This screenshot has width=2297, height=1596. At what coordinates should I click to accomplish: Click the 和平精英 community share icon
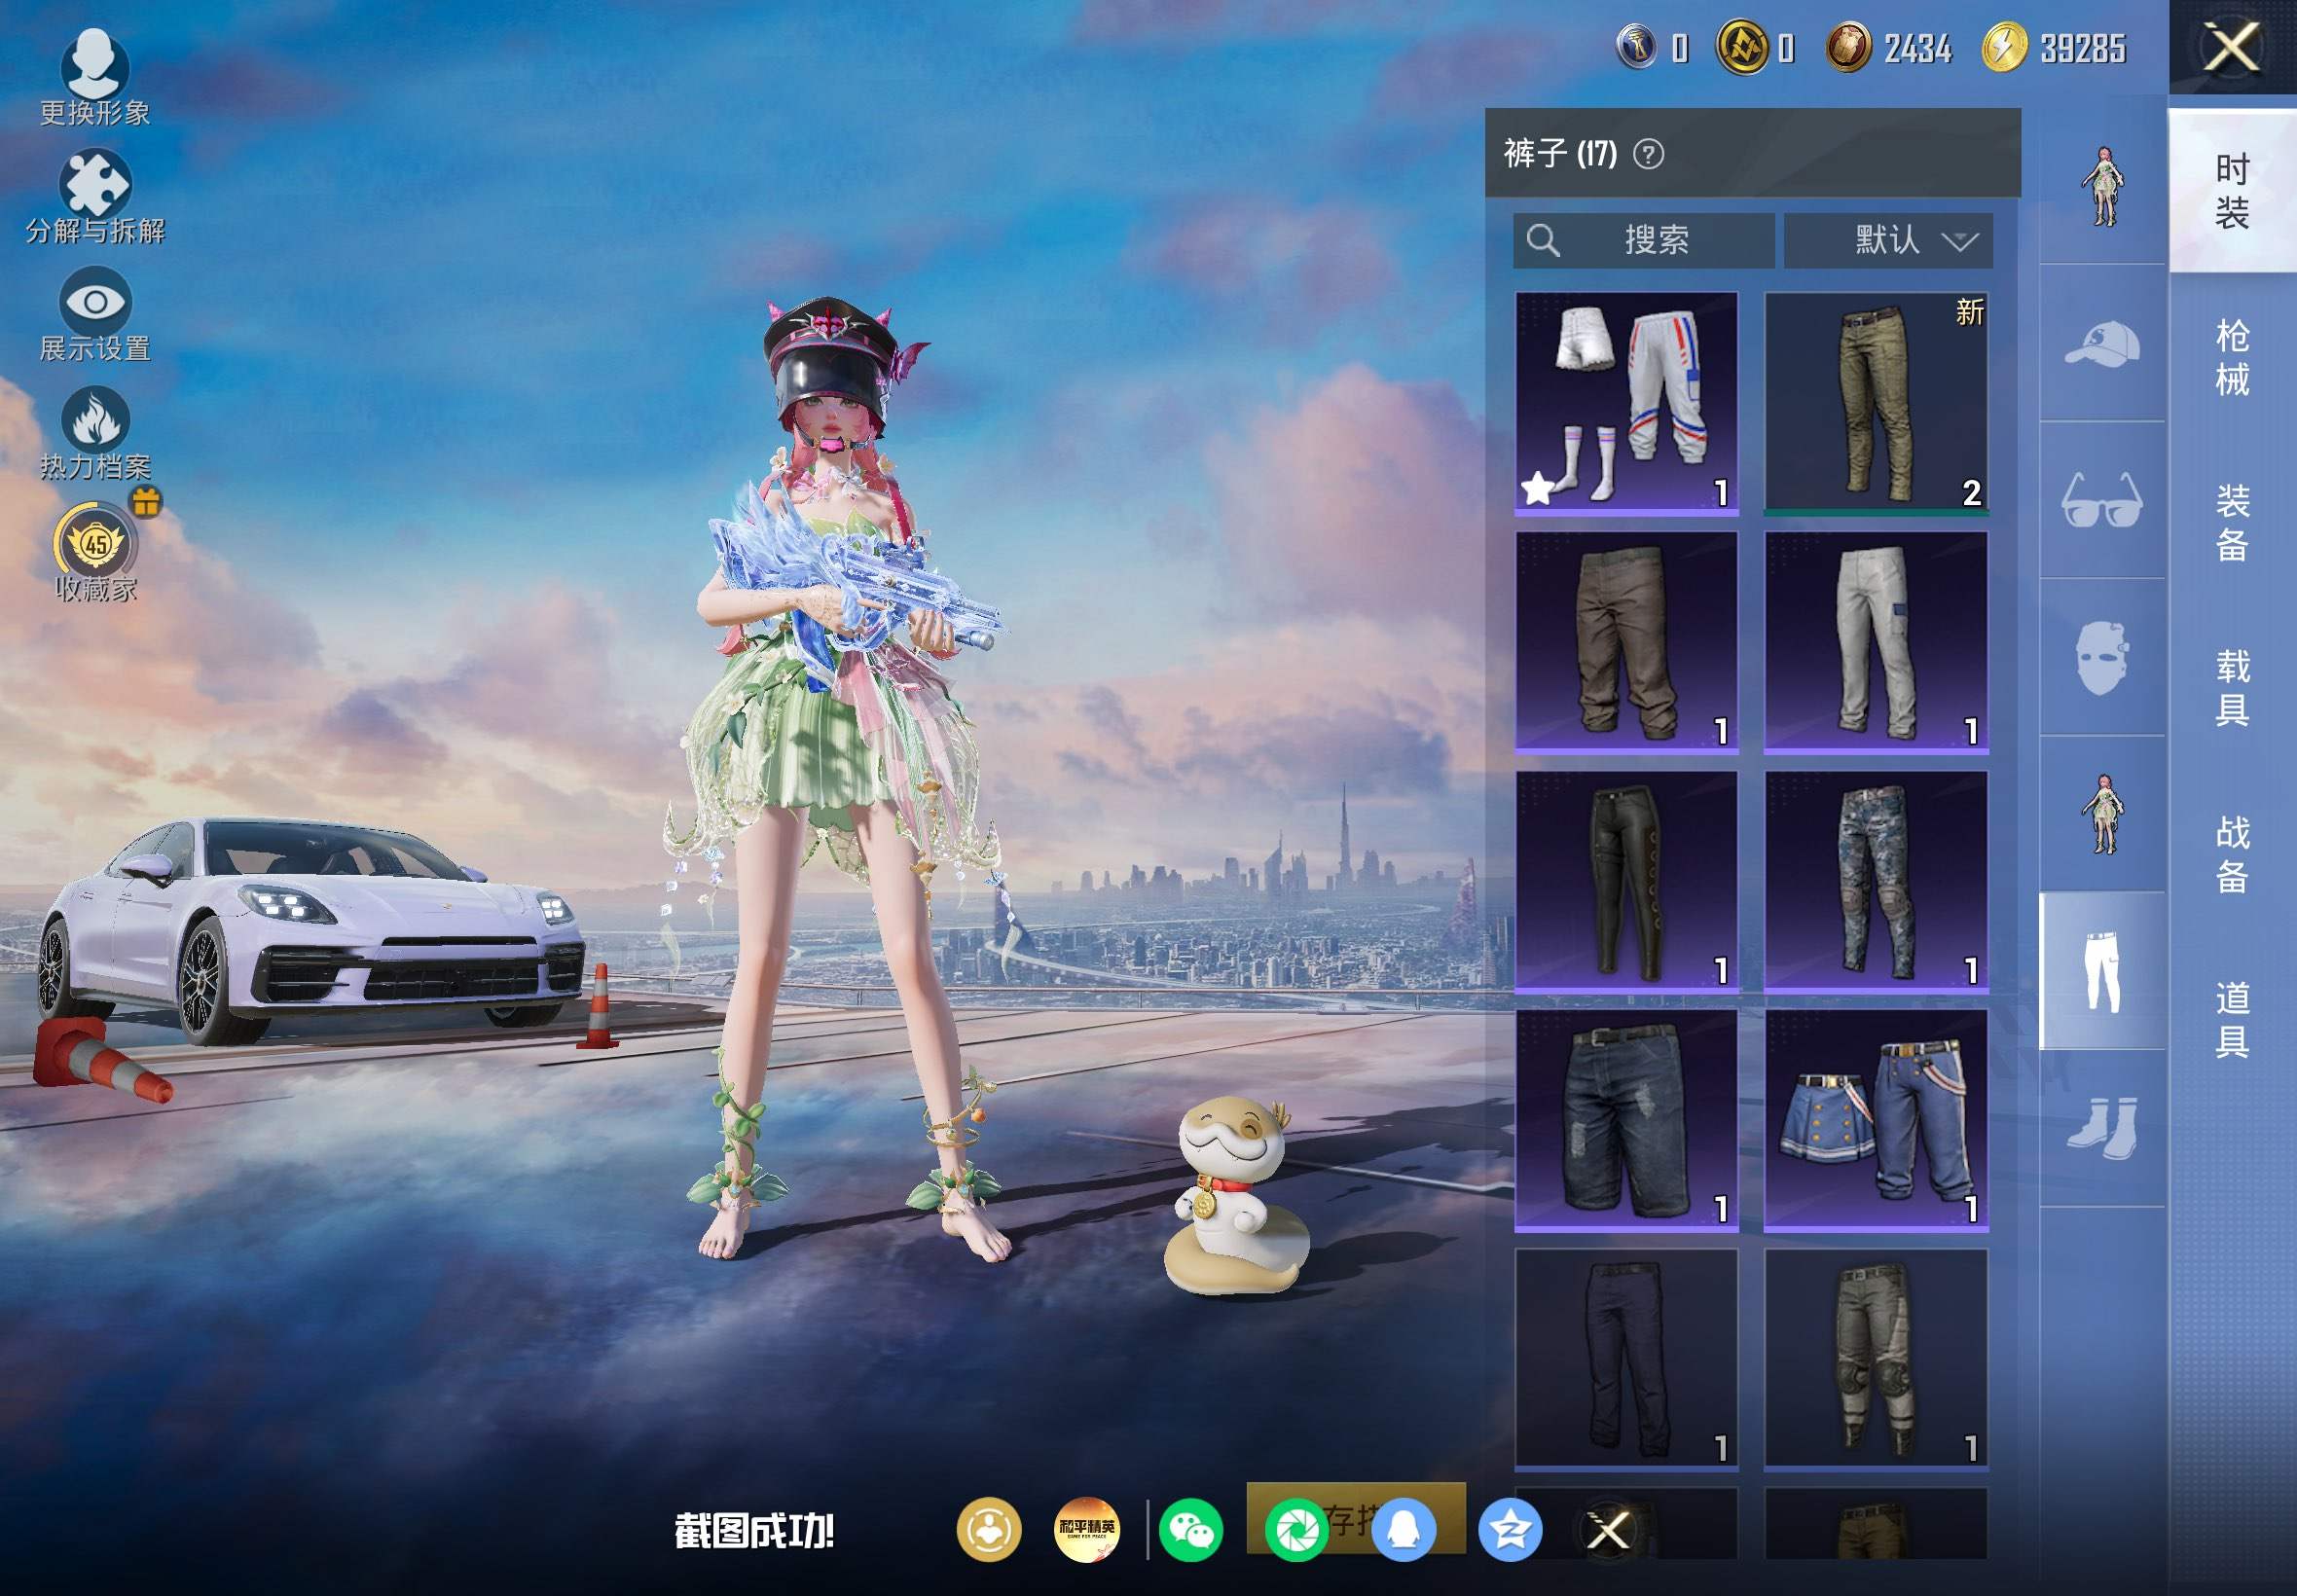[x=1087, y=1530]
